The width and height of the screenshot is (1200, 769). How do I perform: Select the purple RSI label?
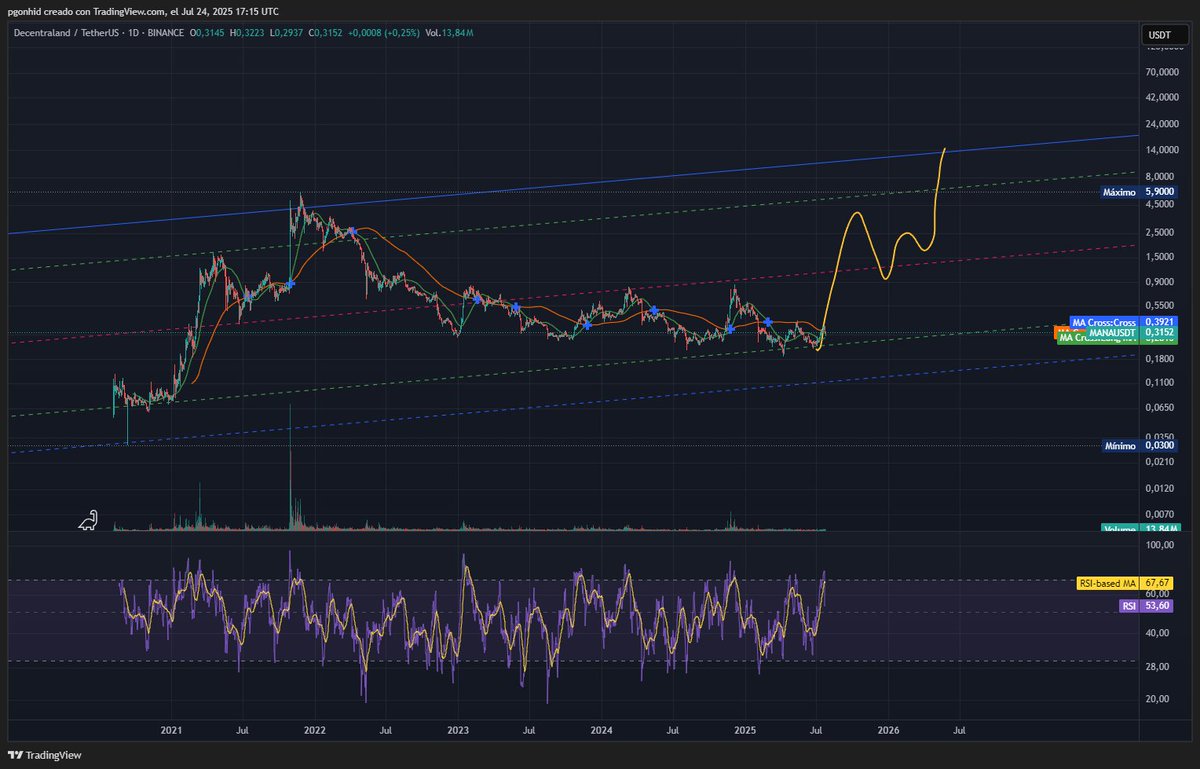pos(1128,606)
